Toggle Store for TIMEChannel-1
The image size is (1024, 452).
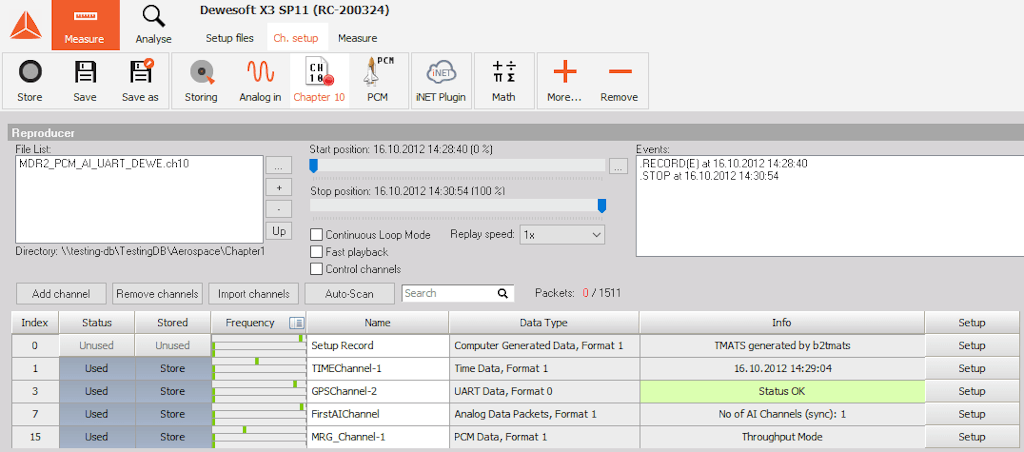[x=173, y=368]
